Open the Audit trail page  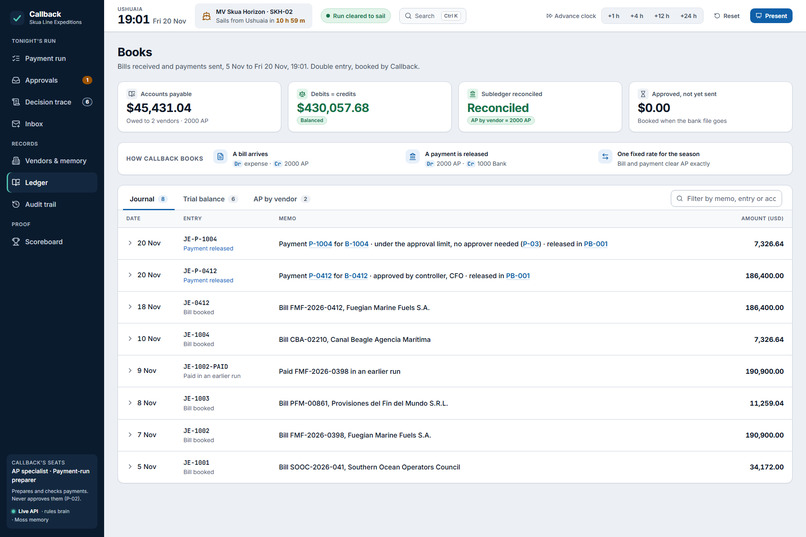pos(51,205)
